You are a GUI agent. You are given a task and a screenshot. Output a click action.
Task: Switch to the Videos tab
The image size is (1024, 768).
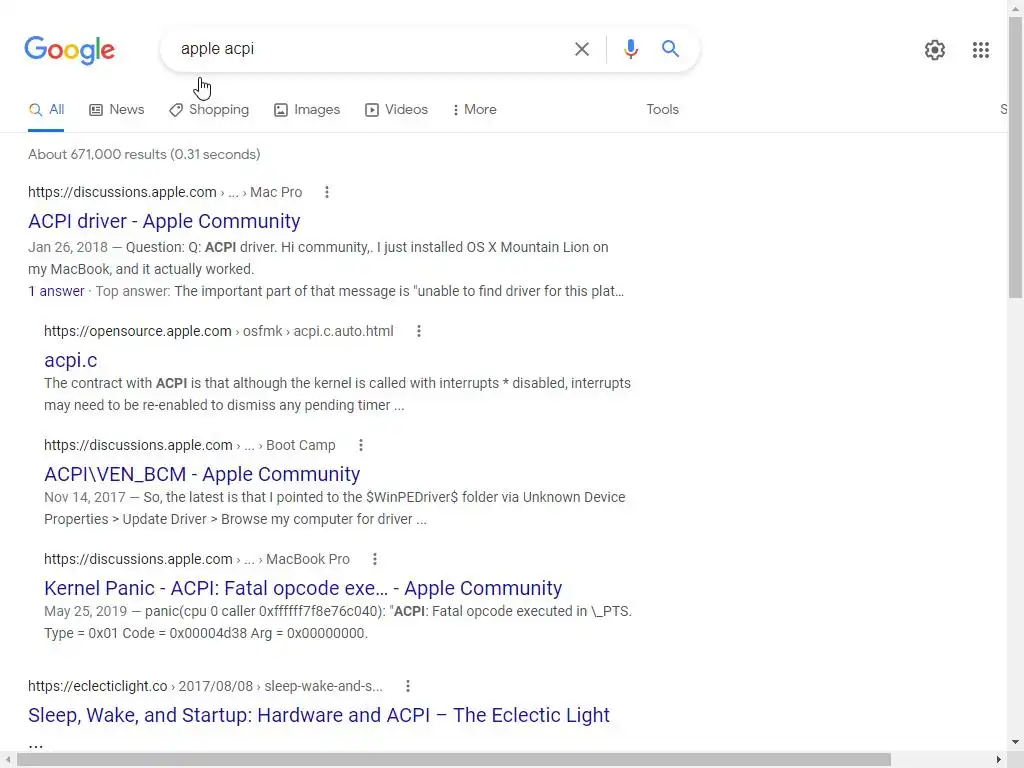click(396, 110)
